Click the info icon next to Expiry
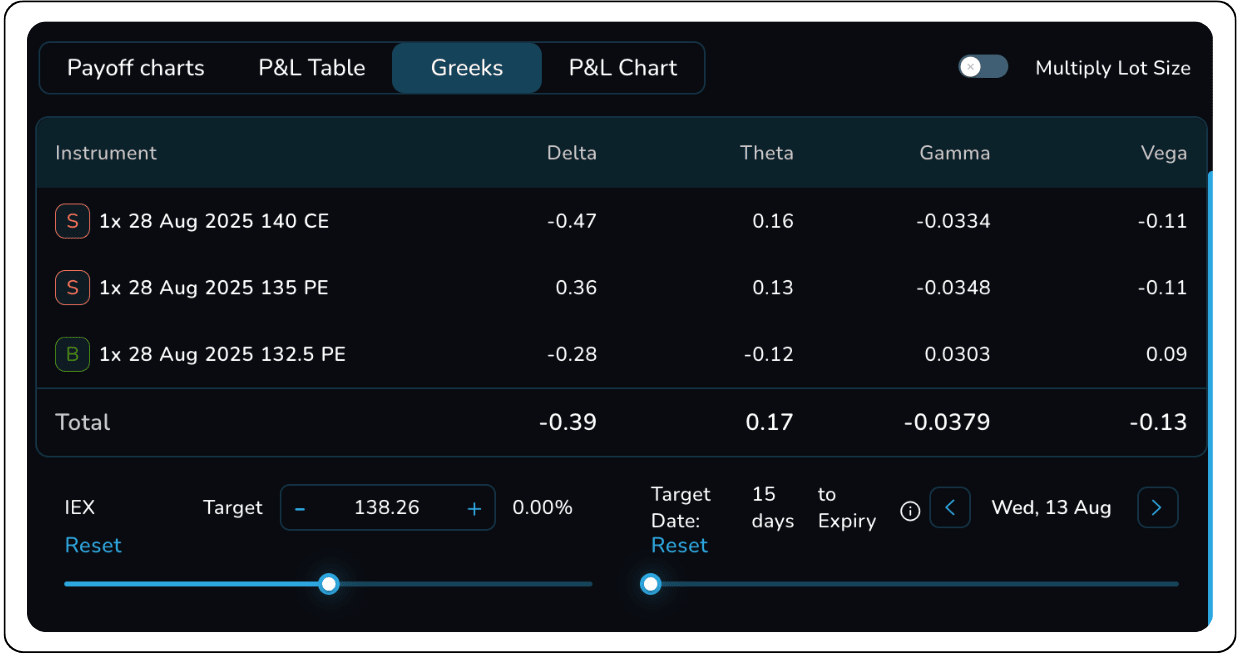Image resolution: width=1239 pixels, height=656 pixels. coord(910,511)
